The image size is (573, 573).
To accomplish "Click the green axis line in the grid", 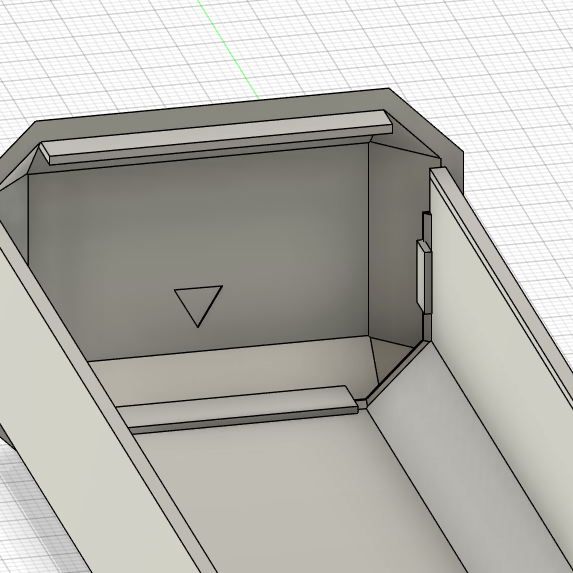I will coord(228,49).
